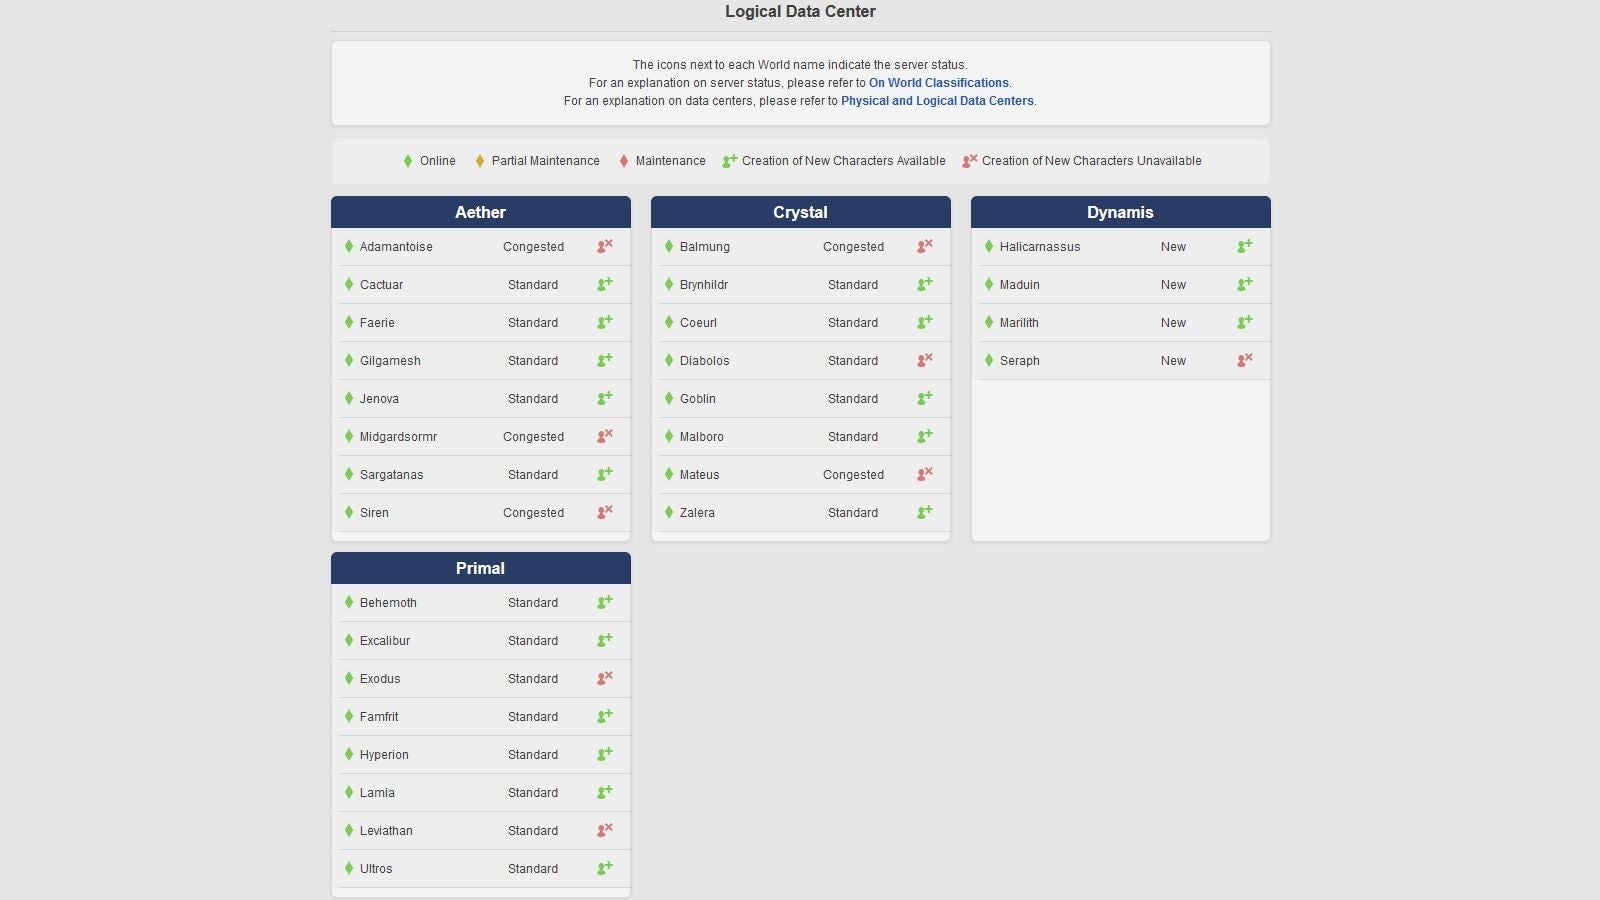Click Diabolos character creation unavailable icon

point(925,360)
